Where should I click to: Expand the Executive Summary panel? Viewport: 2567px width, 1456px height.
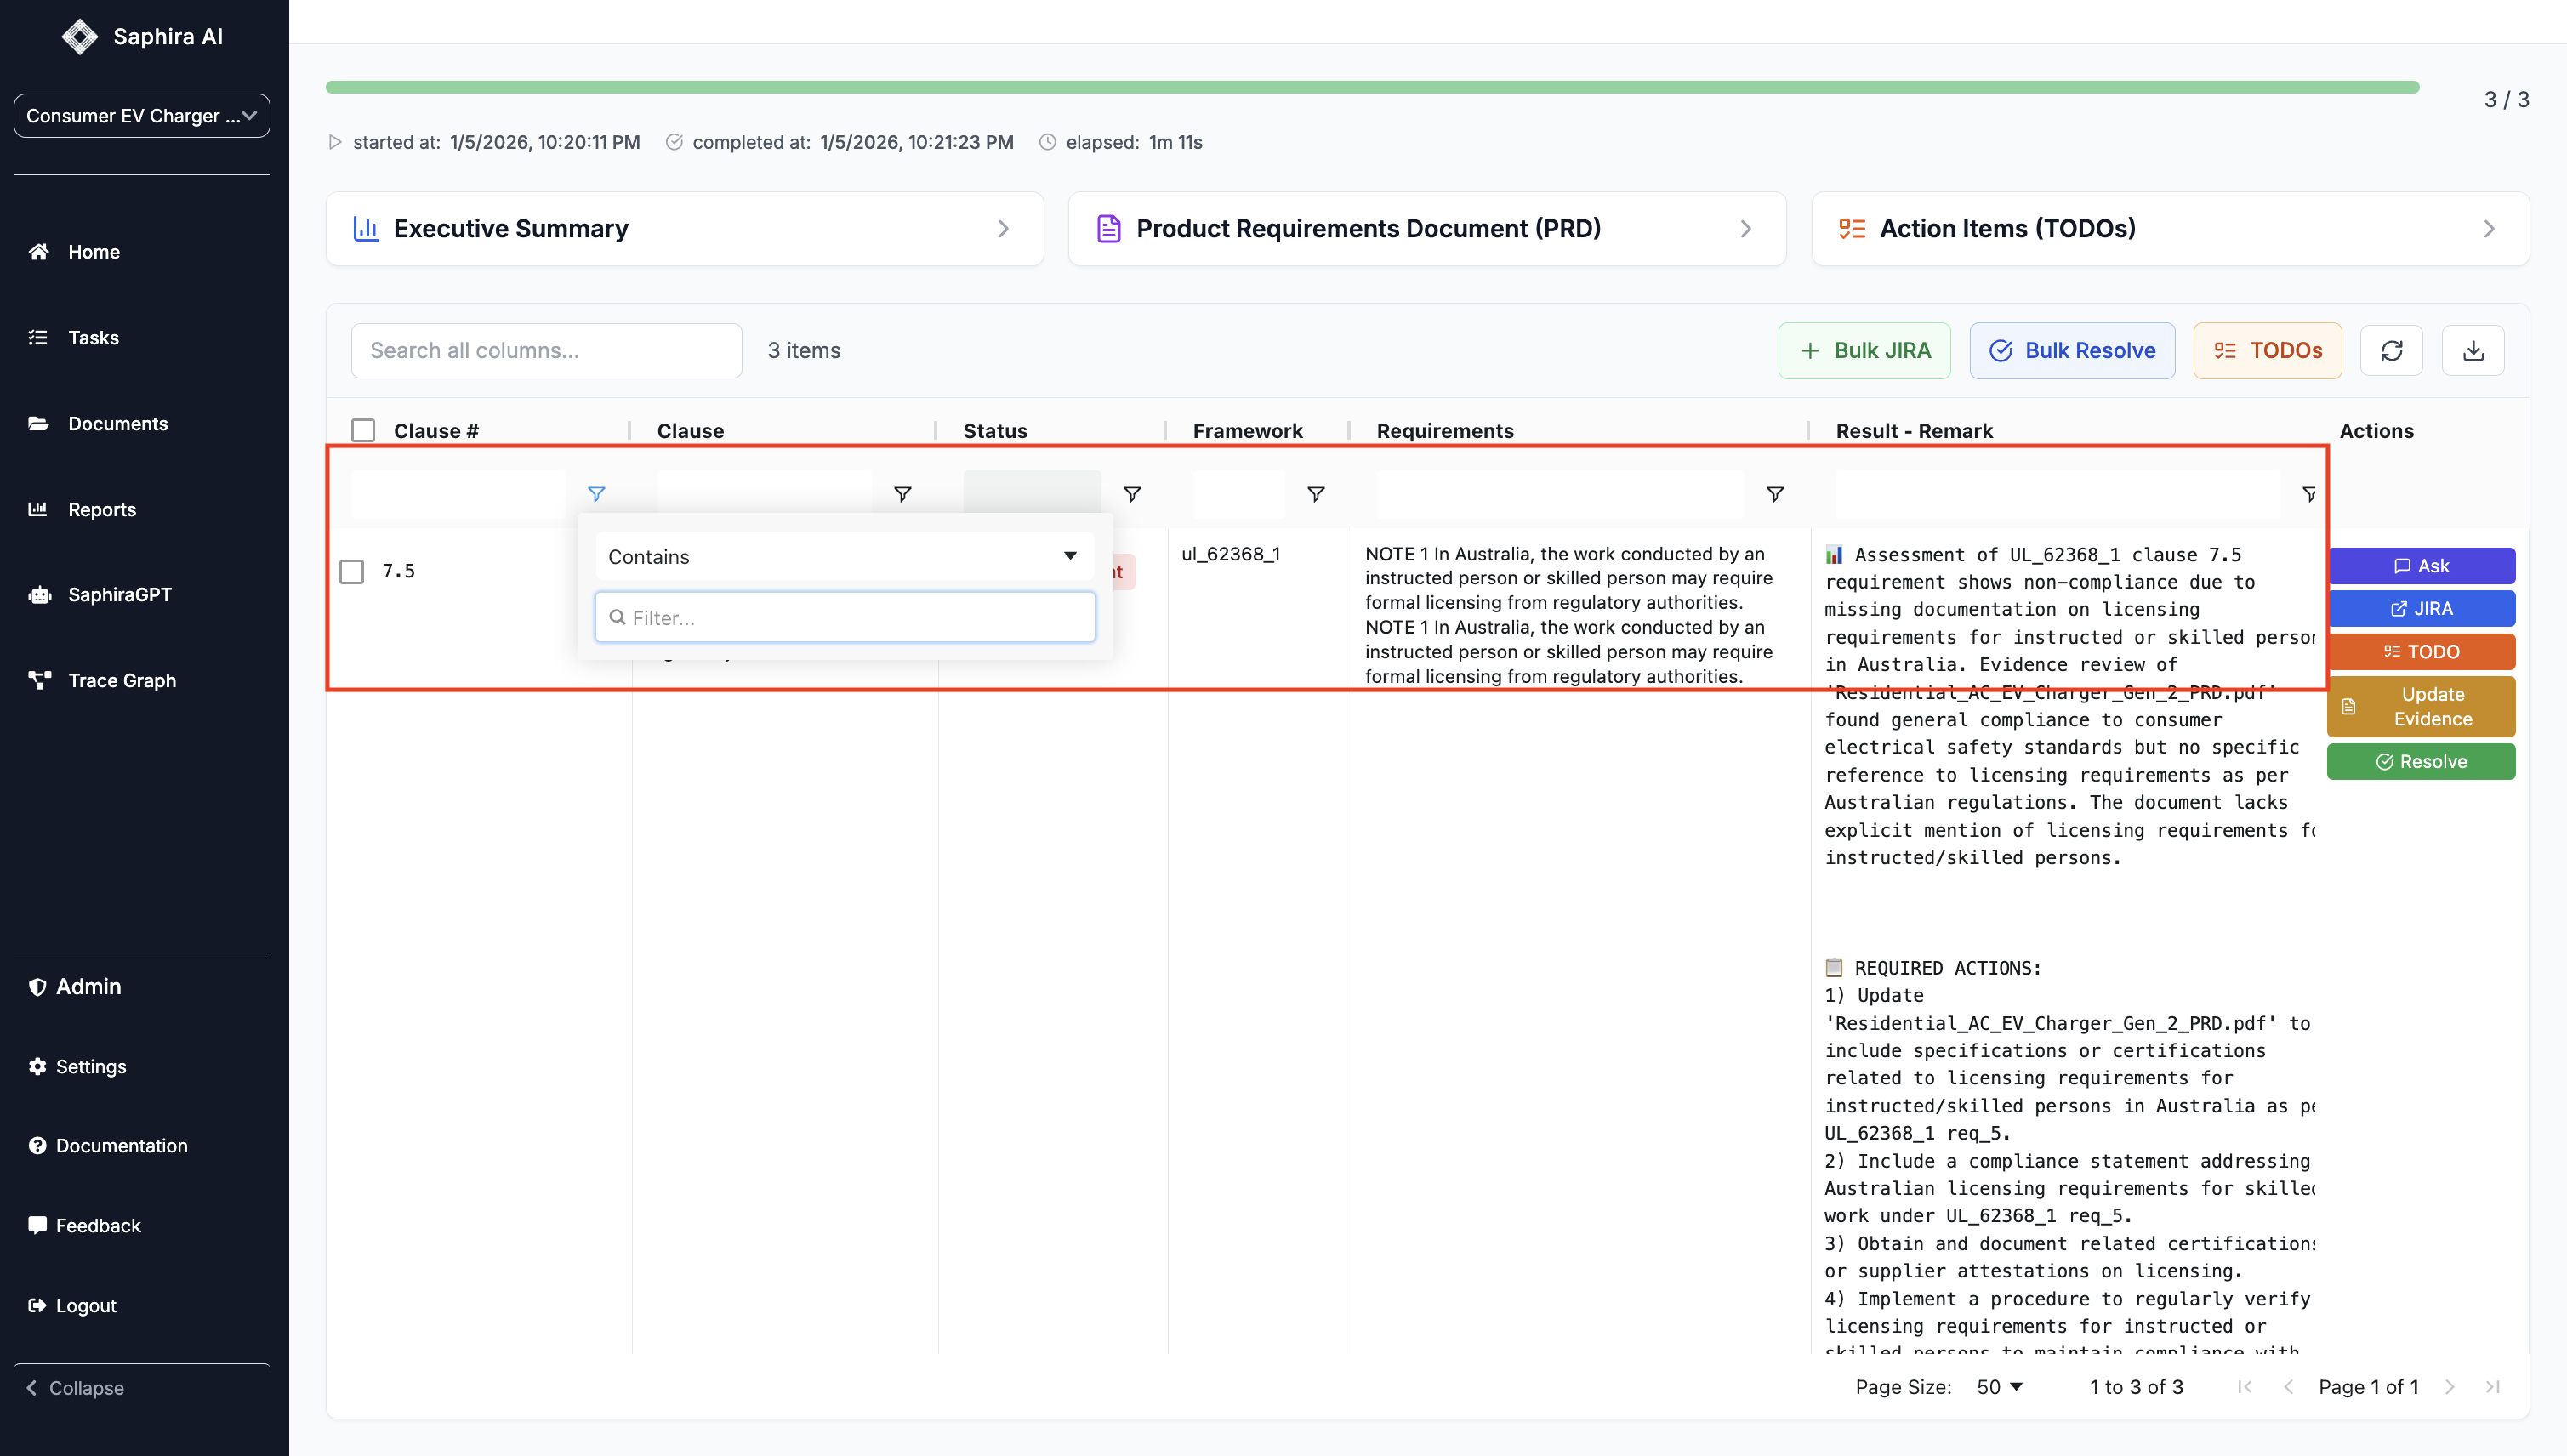click(684, 228)
